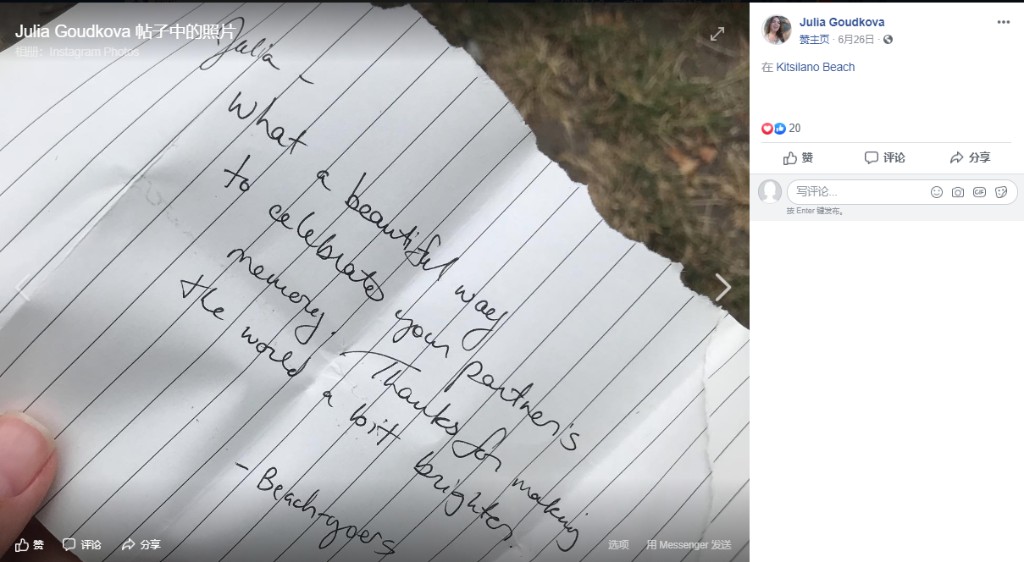Image resolution: width=1024 pixels, height=562 pixels.
Task: View the heart and like reactions count
Action: (x=781, y=129)
